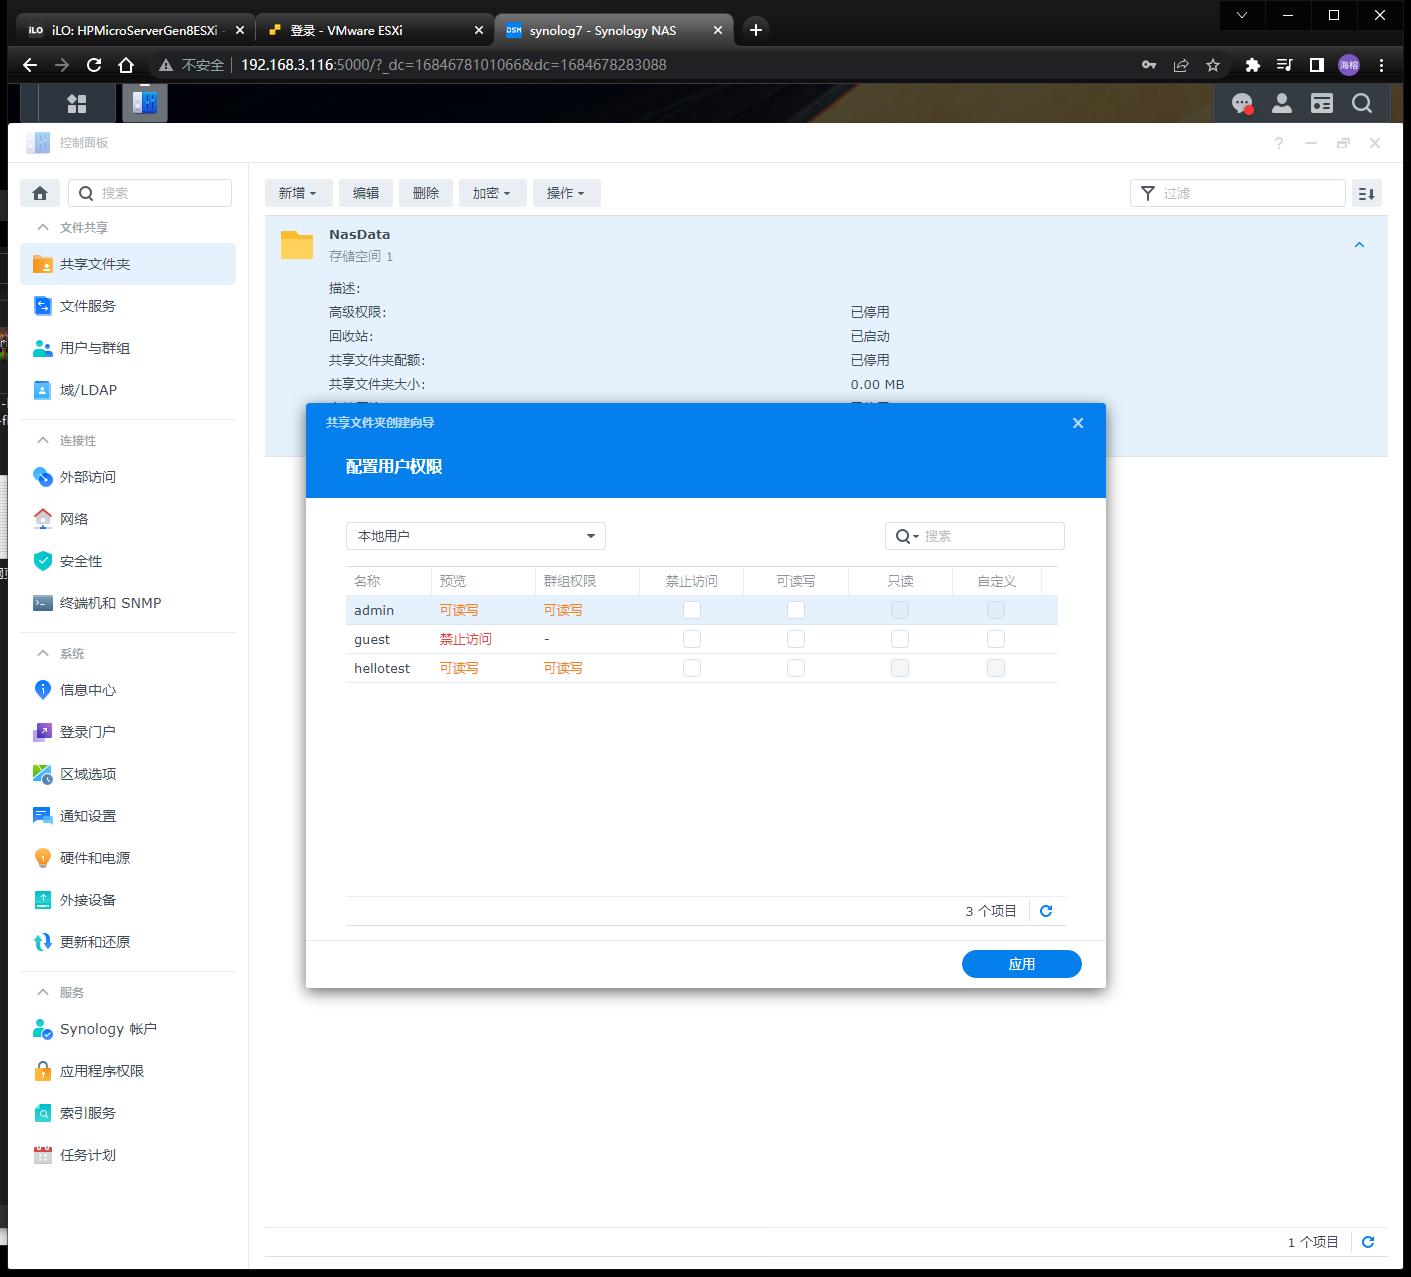Open Chrome extensions puzzle icon
1411x1277 pixels.
point(1252,65)
